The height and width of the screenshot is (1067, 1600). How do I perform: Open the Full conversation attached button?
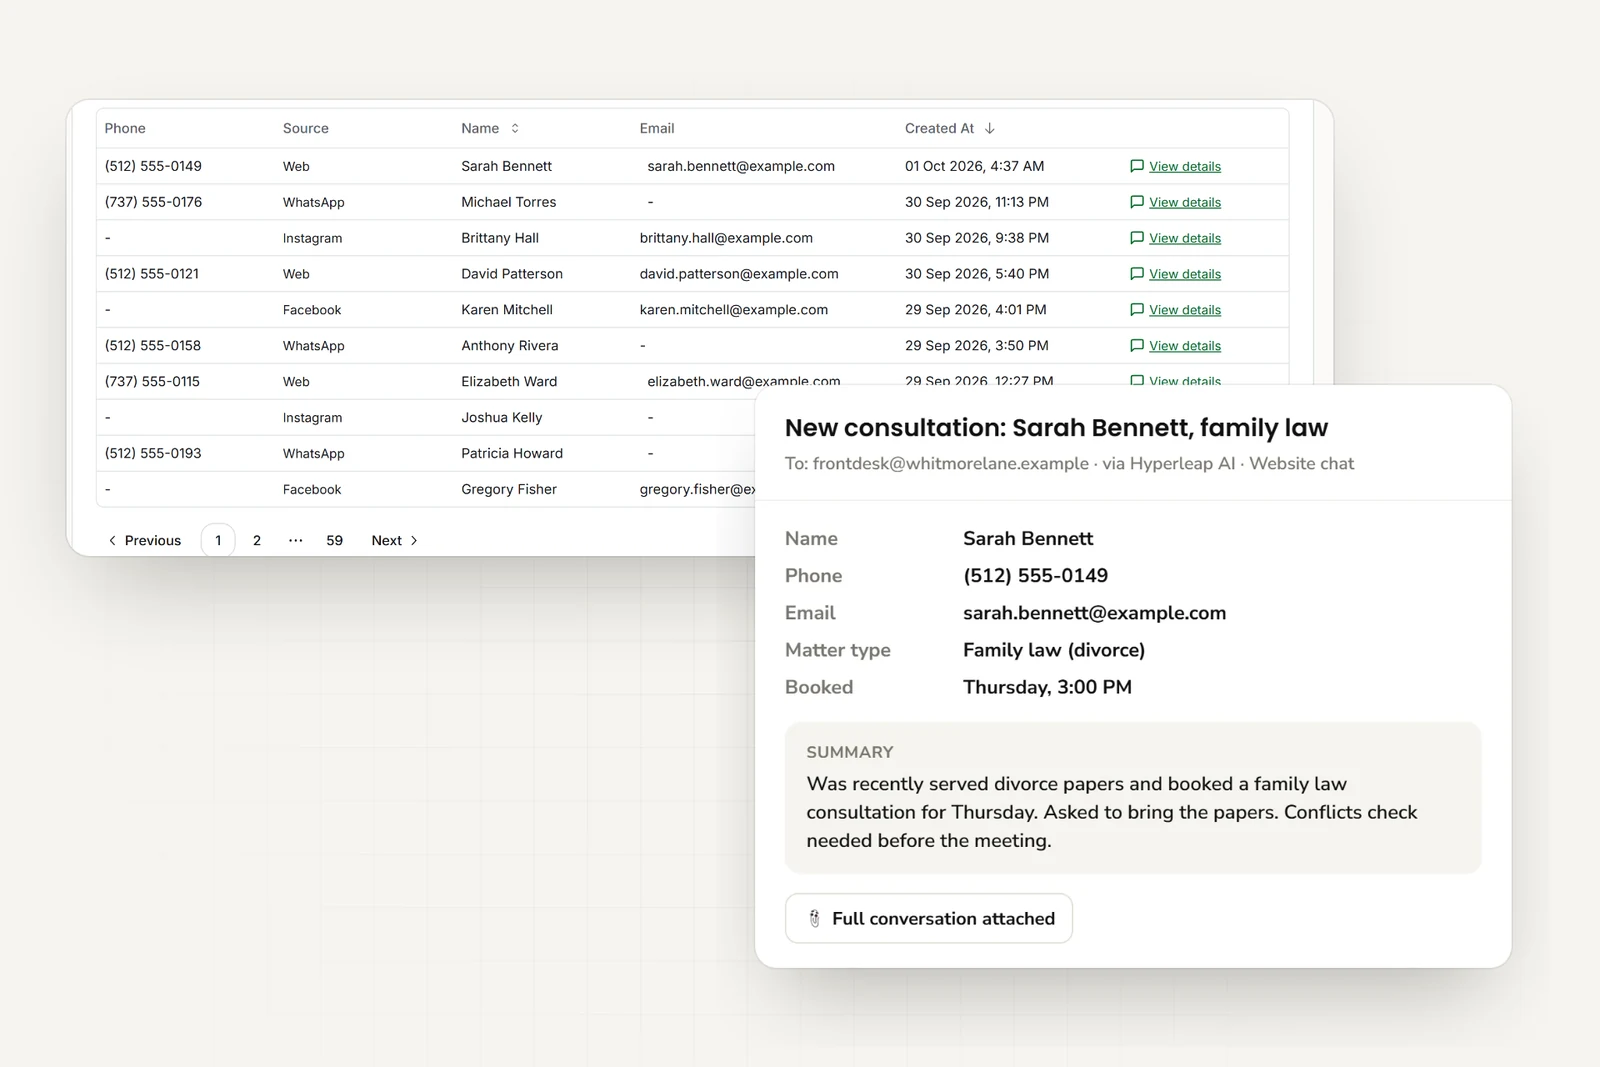[929, 918]
